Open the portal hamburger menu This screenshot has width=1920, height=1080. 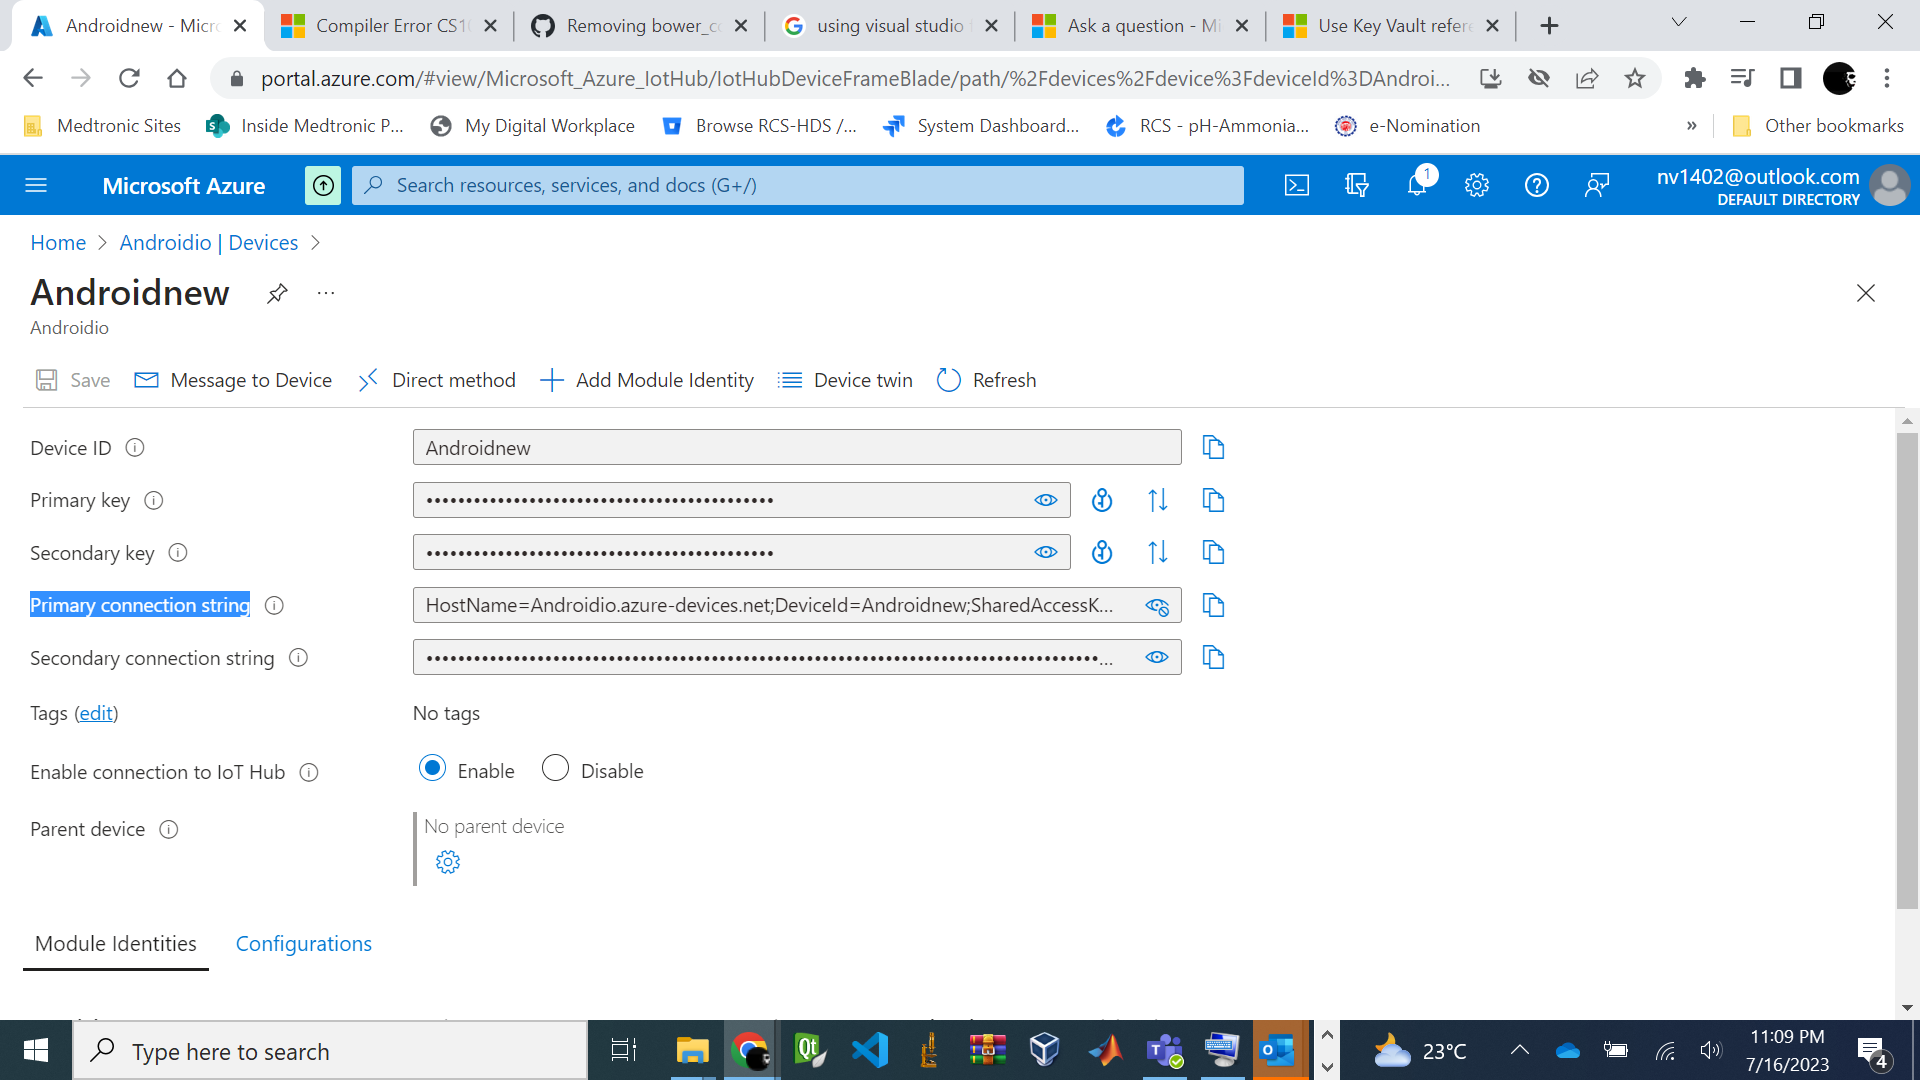(37, 185)
